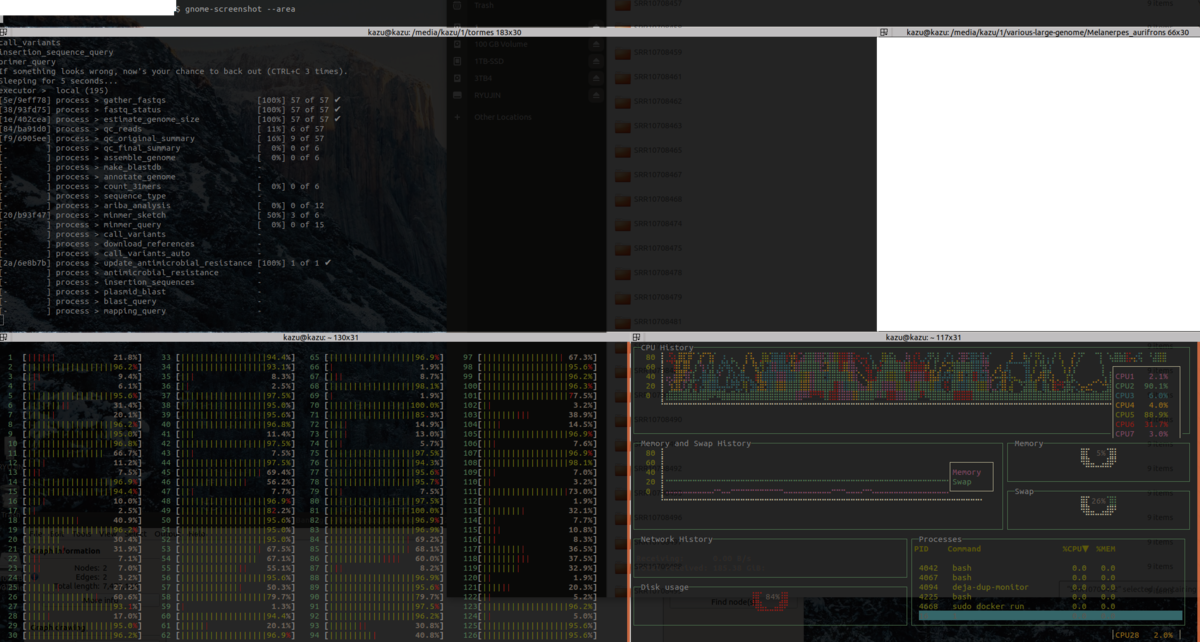This screenshot has width=1200, height=642.
Task: Click the CPU2 90.1% legend entry
Action: point(1140,386)
